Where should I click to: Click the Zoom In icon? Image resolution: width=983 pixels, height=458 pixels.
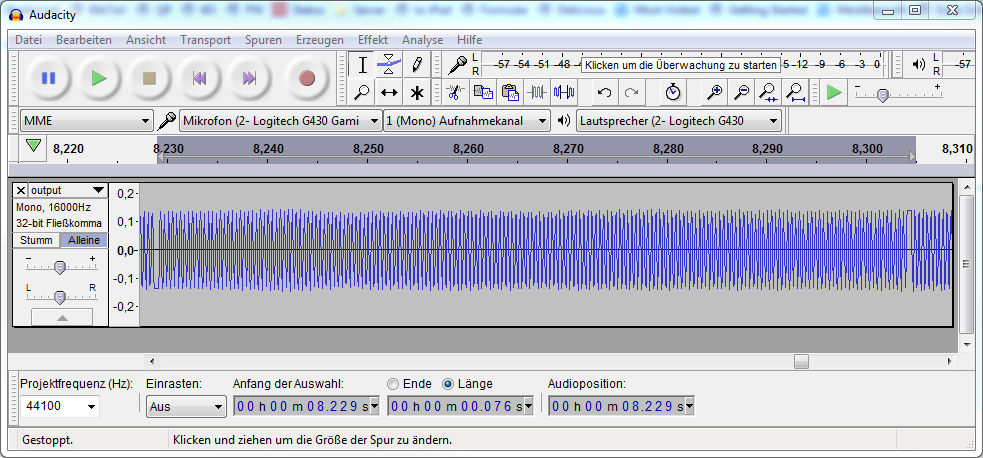[714, 93]
